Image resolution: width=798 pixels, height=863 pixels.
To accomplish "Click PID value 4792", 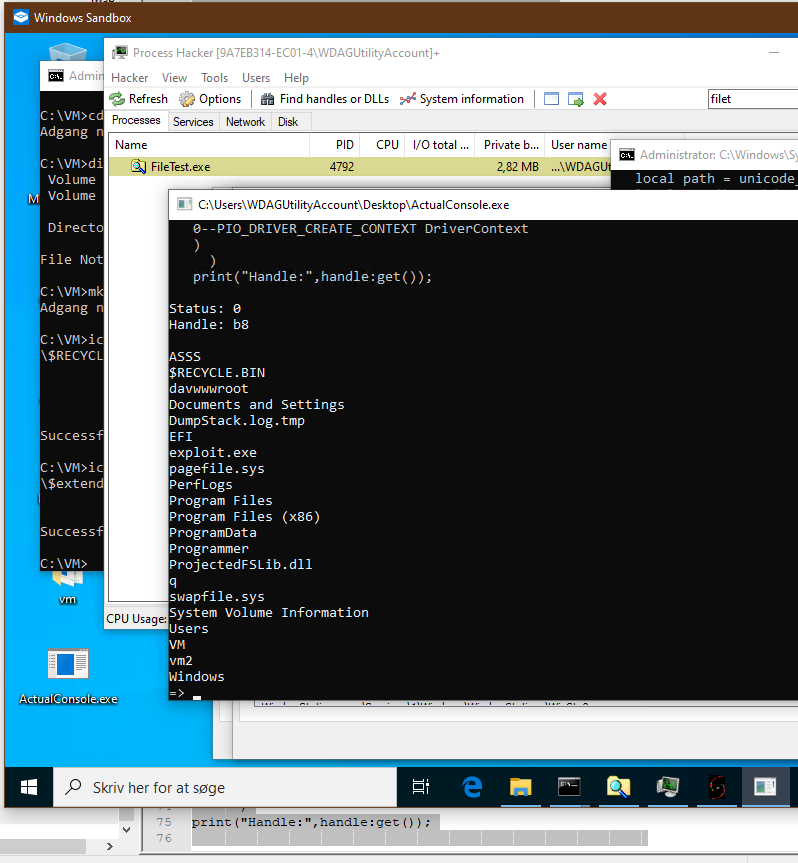I will (x=342, y=167).
